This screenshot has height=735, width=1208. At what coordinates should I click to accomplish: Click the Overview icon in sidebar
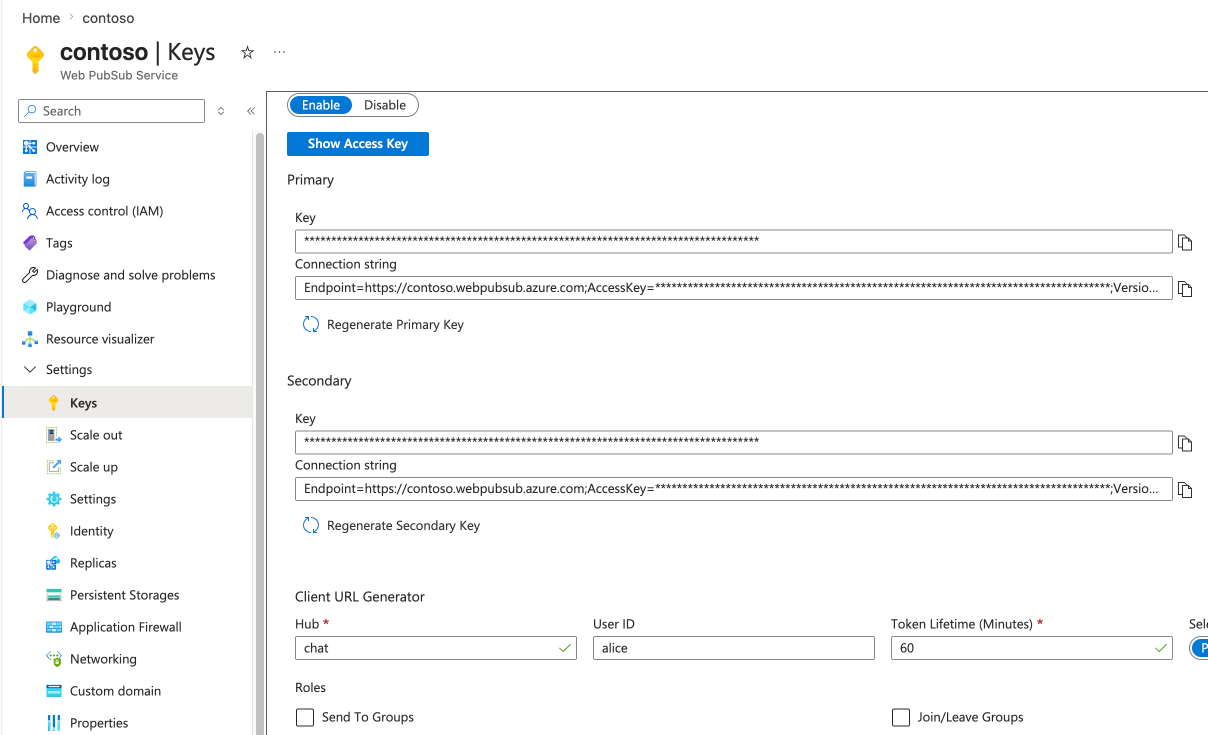(x=30, y=147)
